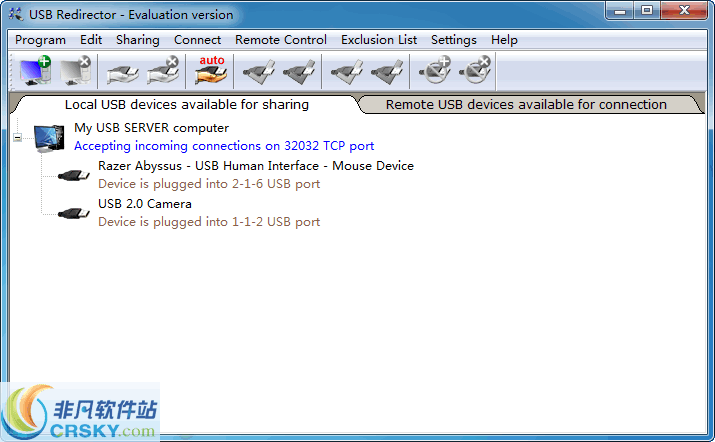715x442 pixels.
Task: Click the unshare USB device hand icon
Action: [x=163, y=71]
